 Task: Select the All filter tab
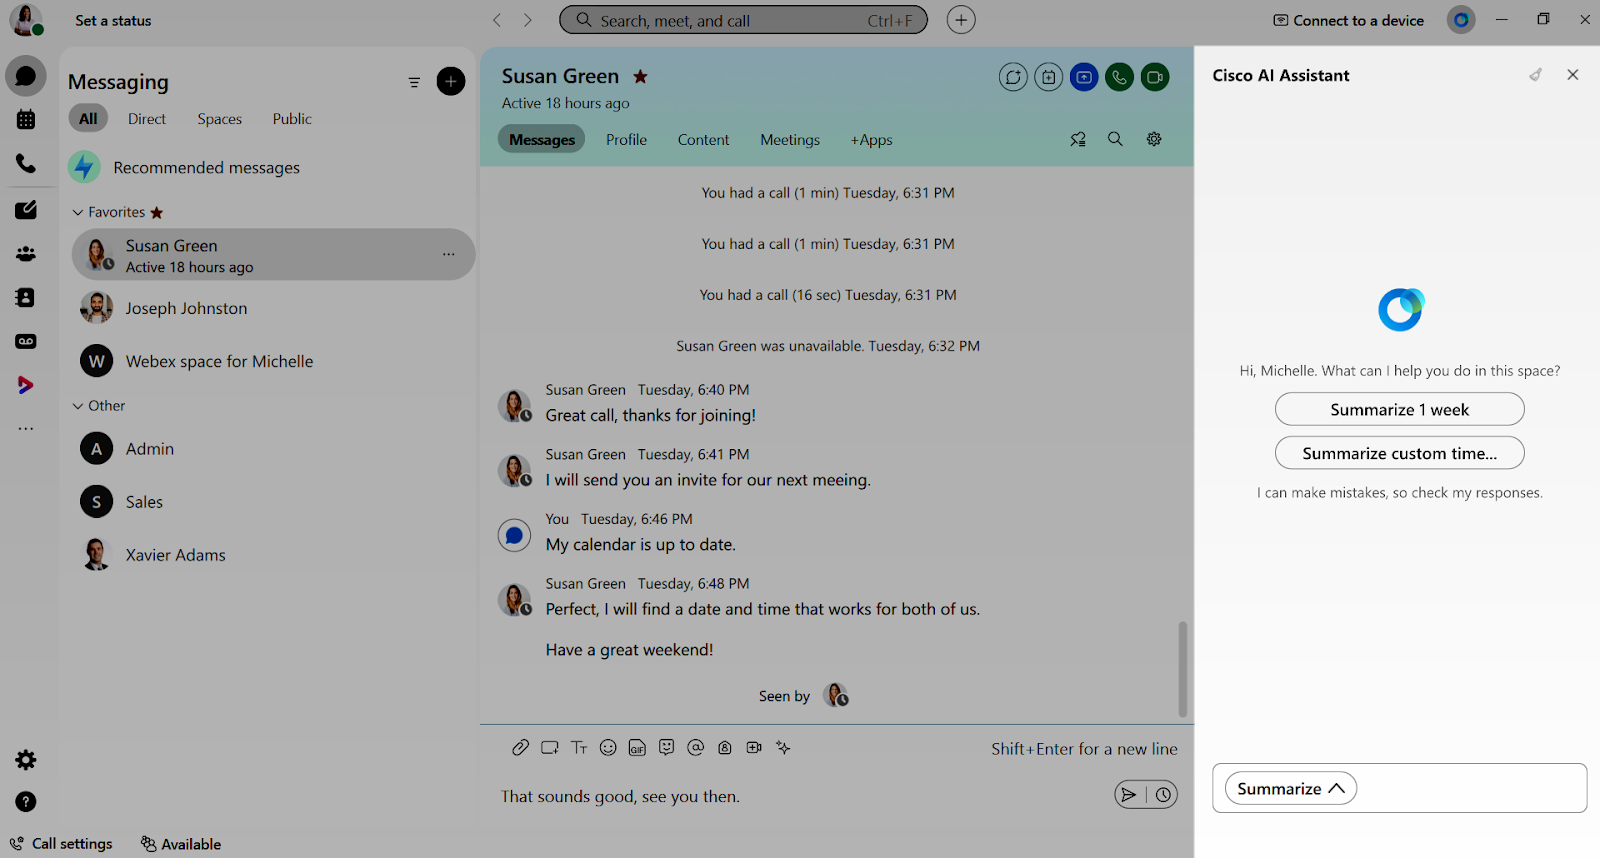[x=88, y=119]
